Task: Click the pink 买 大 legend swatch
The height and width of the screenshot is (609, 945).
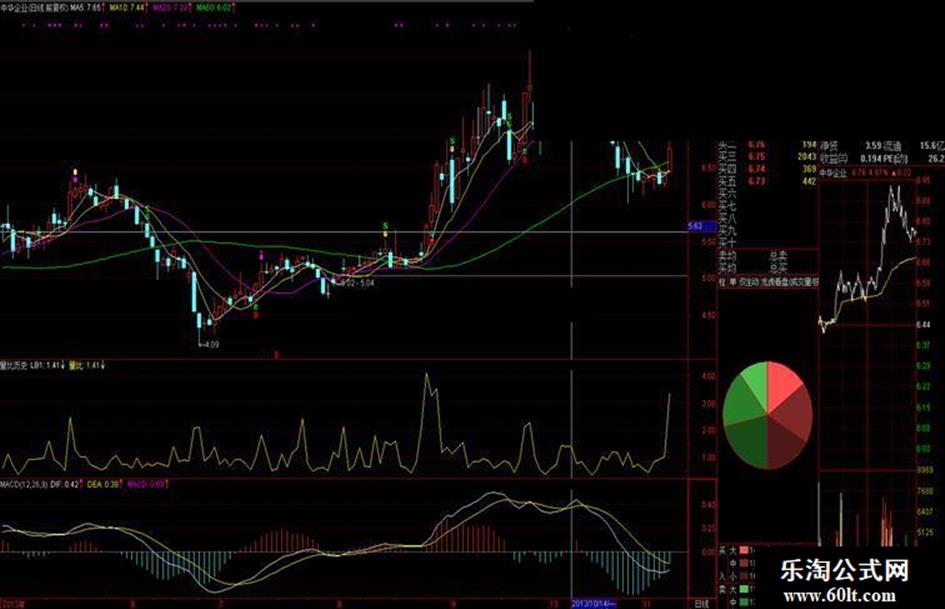Action: (744, 550)
